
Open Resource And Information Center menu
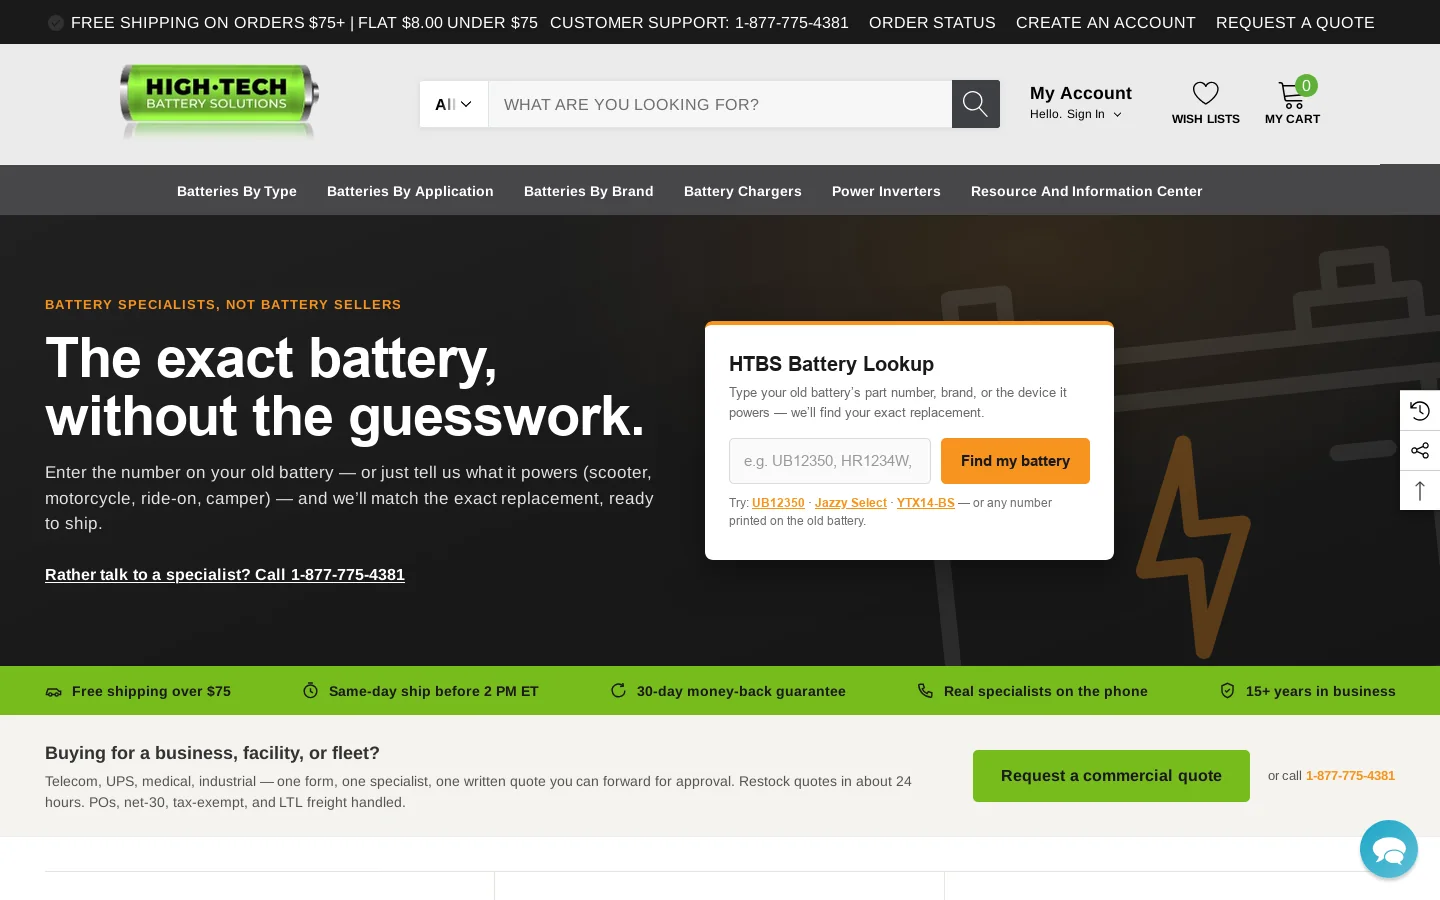click(1087, 191)
